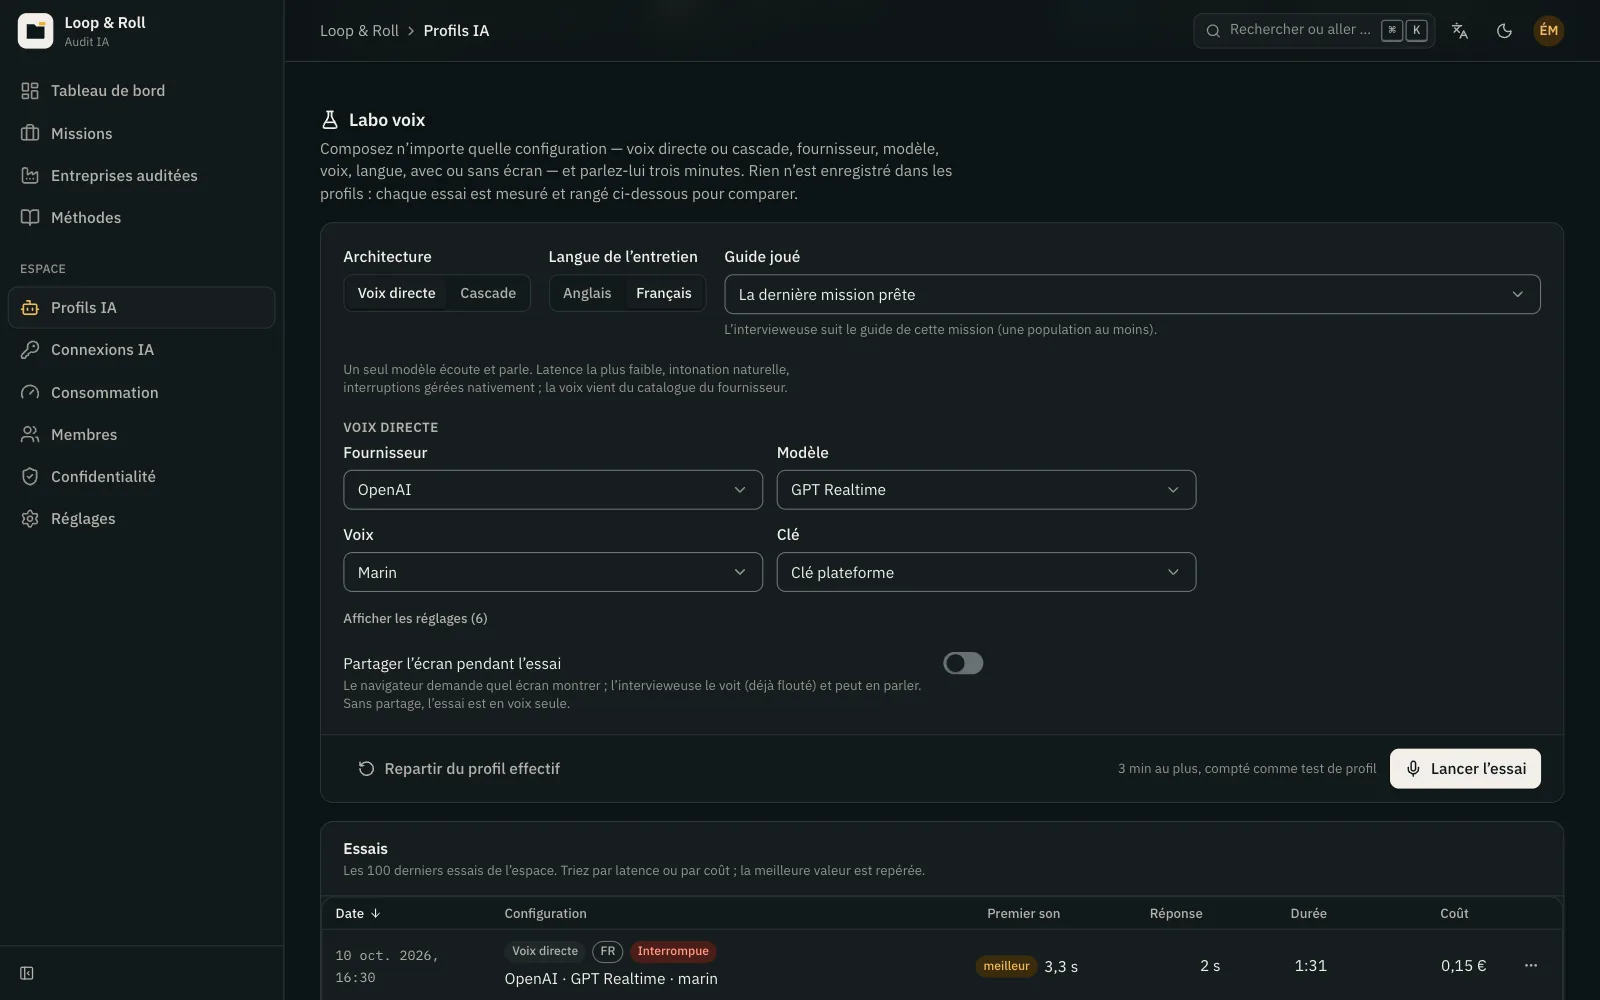Focus the Rechercher ou aller search field
Screen dimensions: 1600x1000
pyautogui.click(x=1314, y=31)
